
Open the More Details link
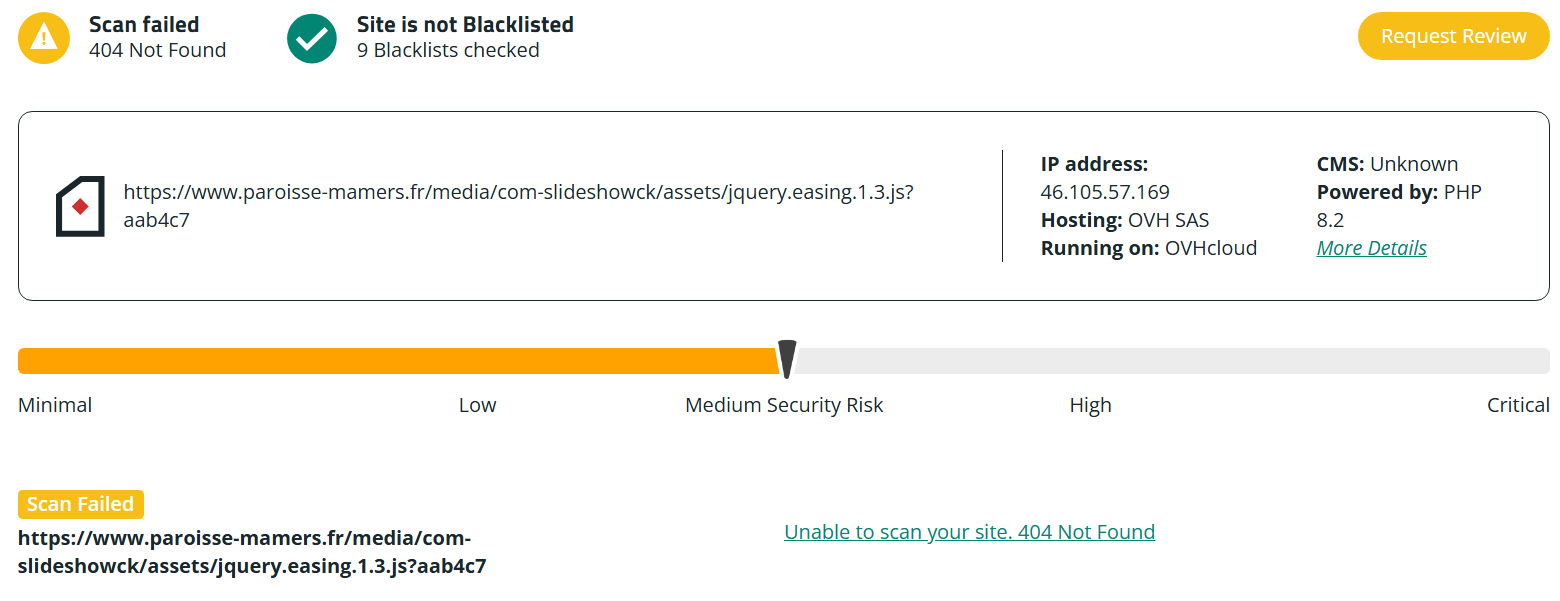tap(1371, 248)
